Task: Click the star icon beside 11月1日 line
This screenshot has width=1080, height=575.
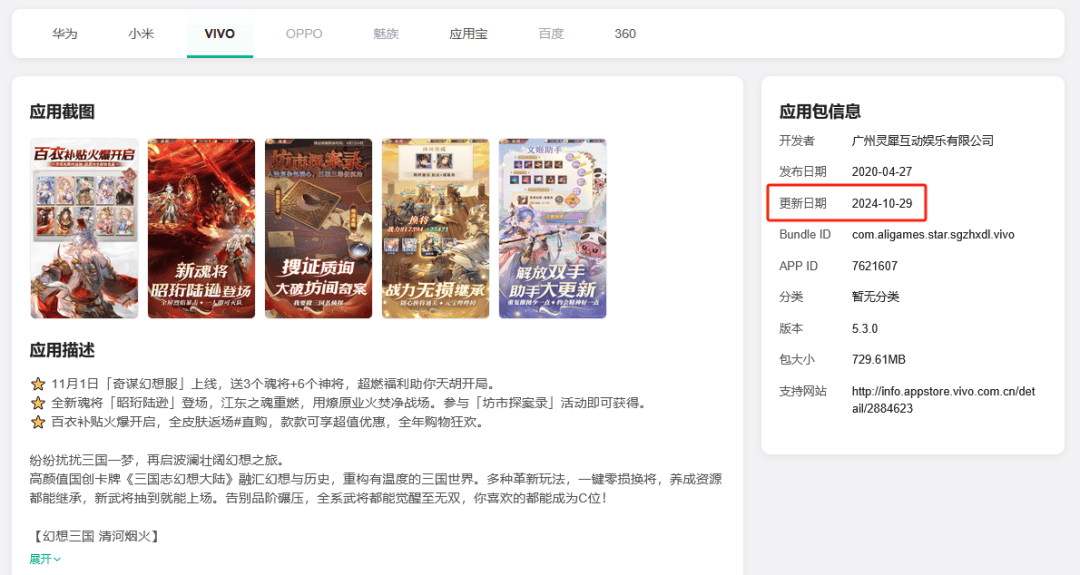Action: [38, 384]
